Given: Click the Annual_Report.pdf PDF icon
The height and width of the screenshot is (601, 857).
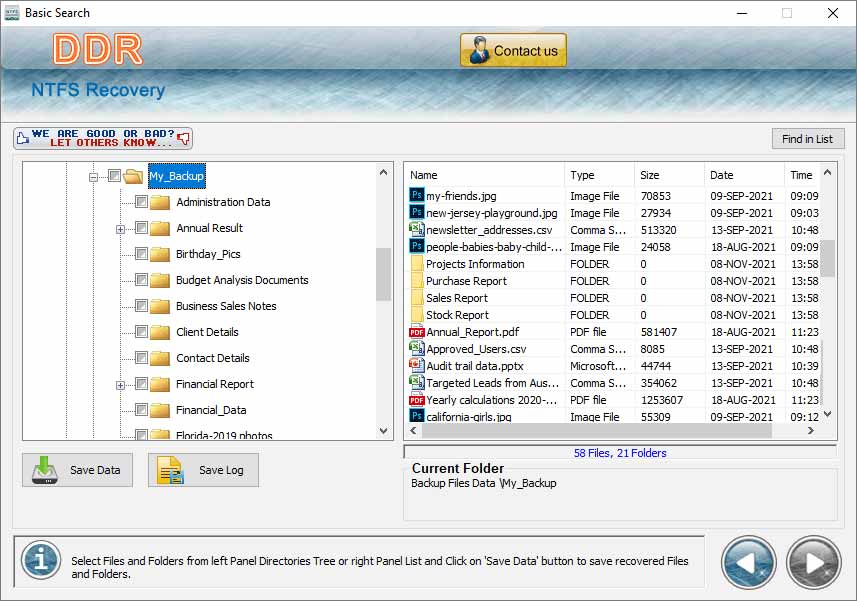Looking at the screenshot, I should tap(416, 331).
